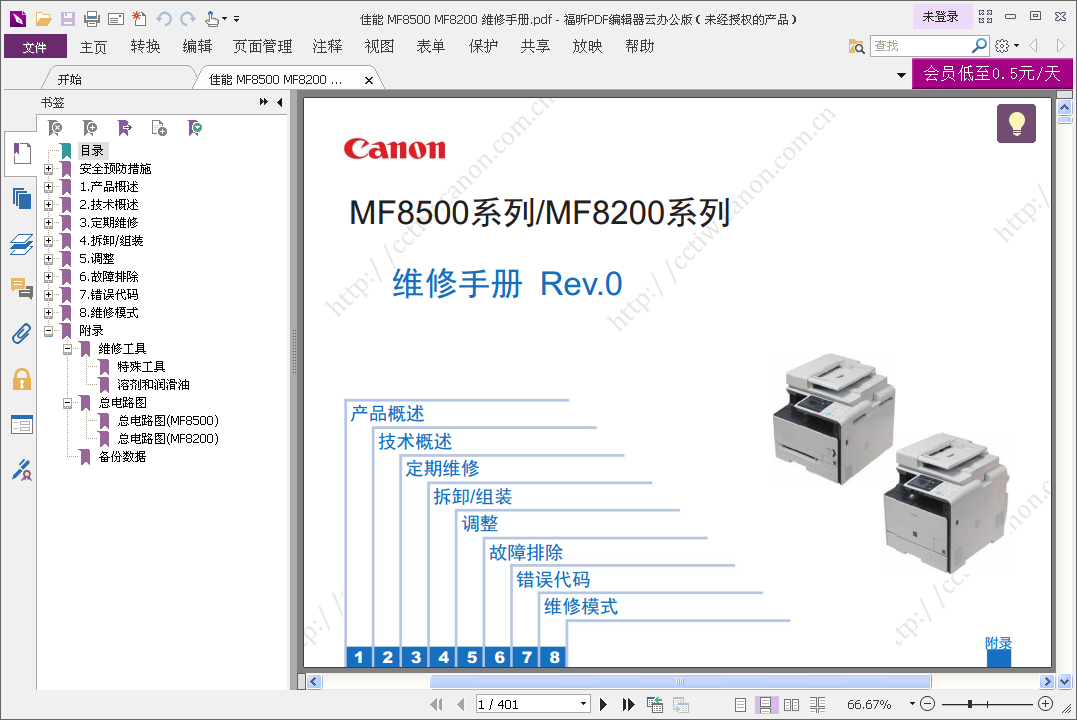Image resolution: width=1077 pixels, height=720 pixels.
Task: Click the zoom slider handle
Action: (969, 704)
